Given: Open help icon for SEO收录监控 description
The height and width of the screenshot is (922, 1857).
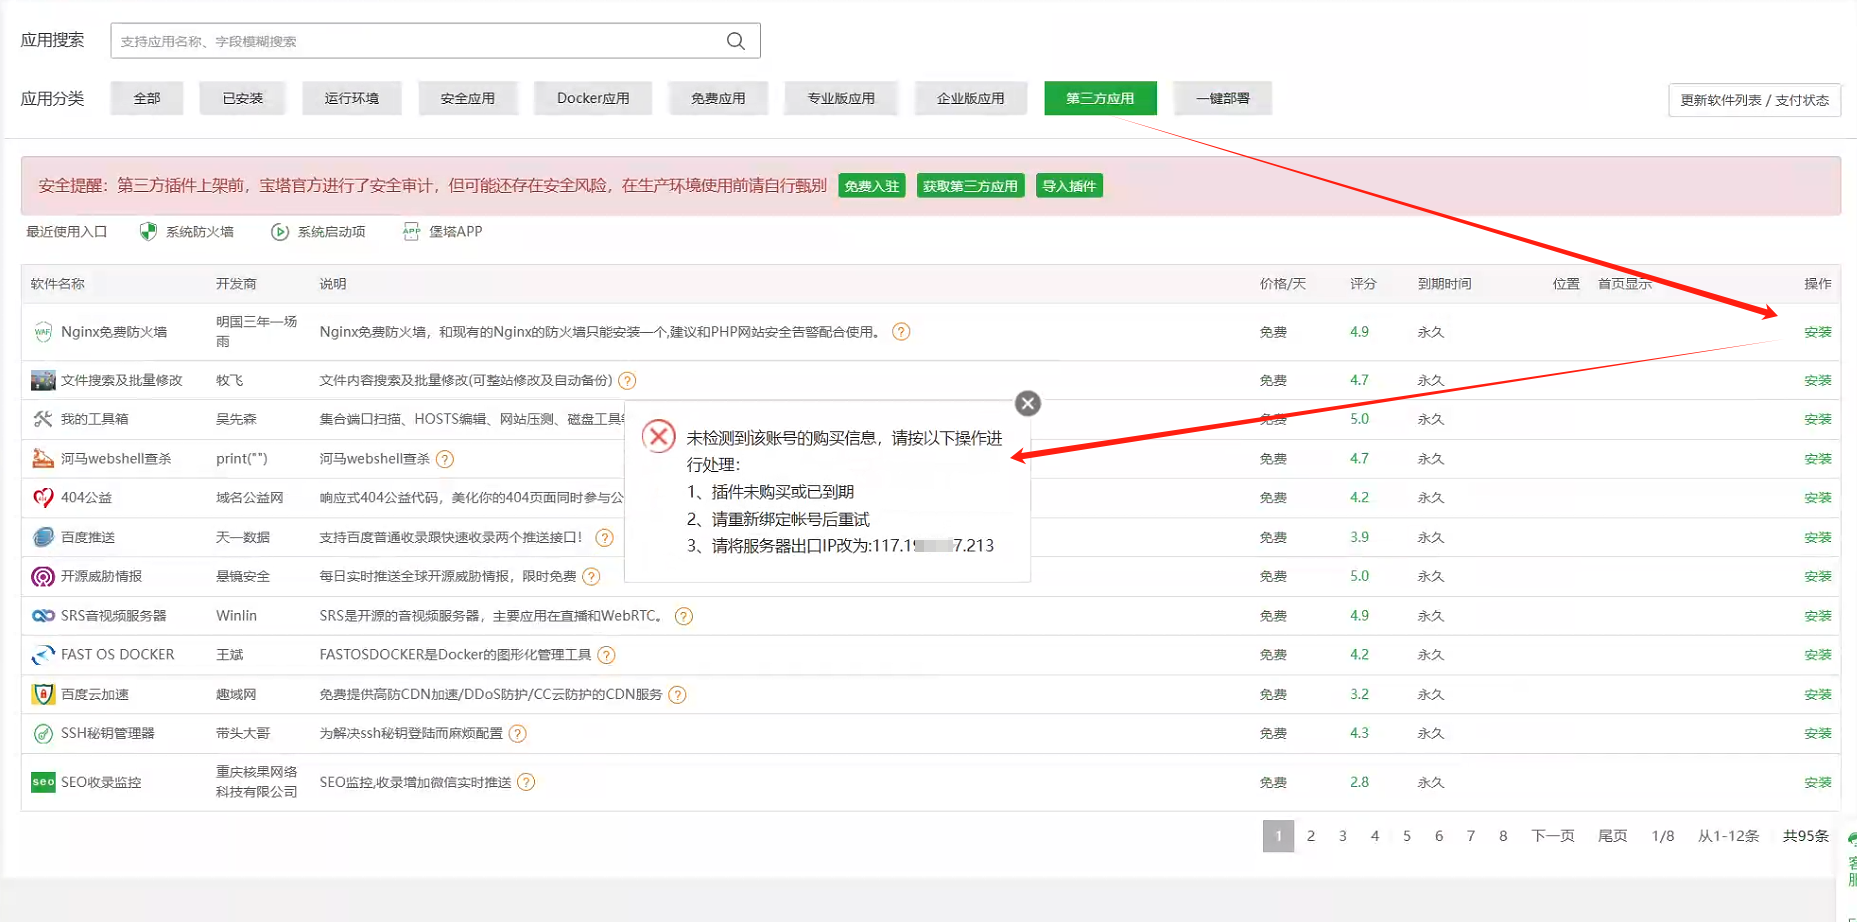Looking at the screenshot, I should pyautogui.click(x=526, y=782).
